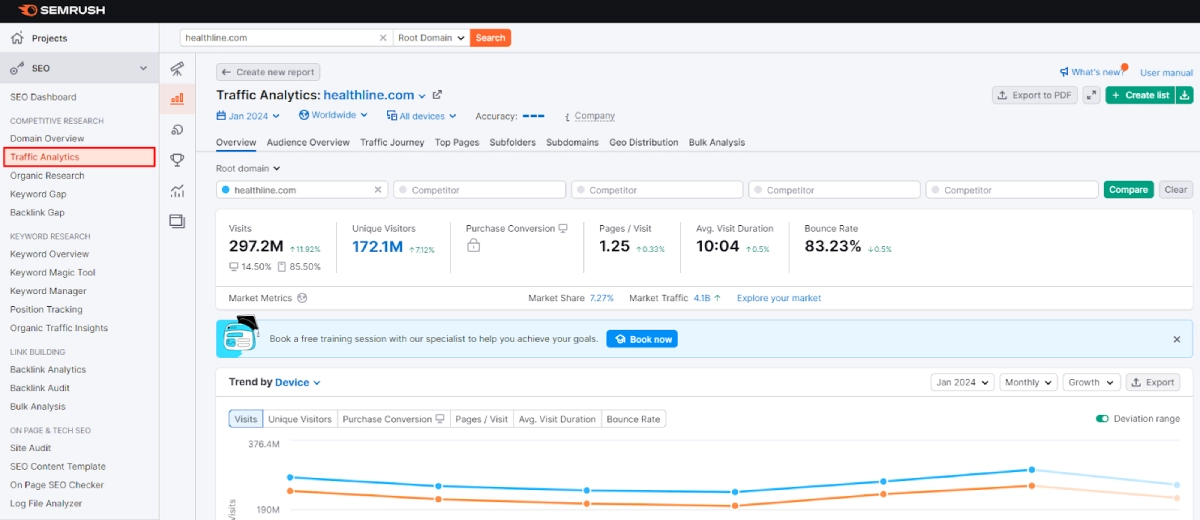This screenshot has height=520, width=1200.
Task: Switch to the Top Pages tab
Action: click(457, 142)
